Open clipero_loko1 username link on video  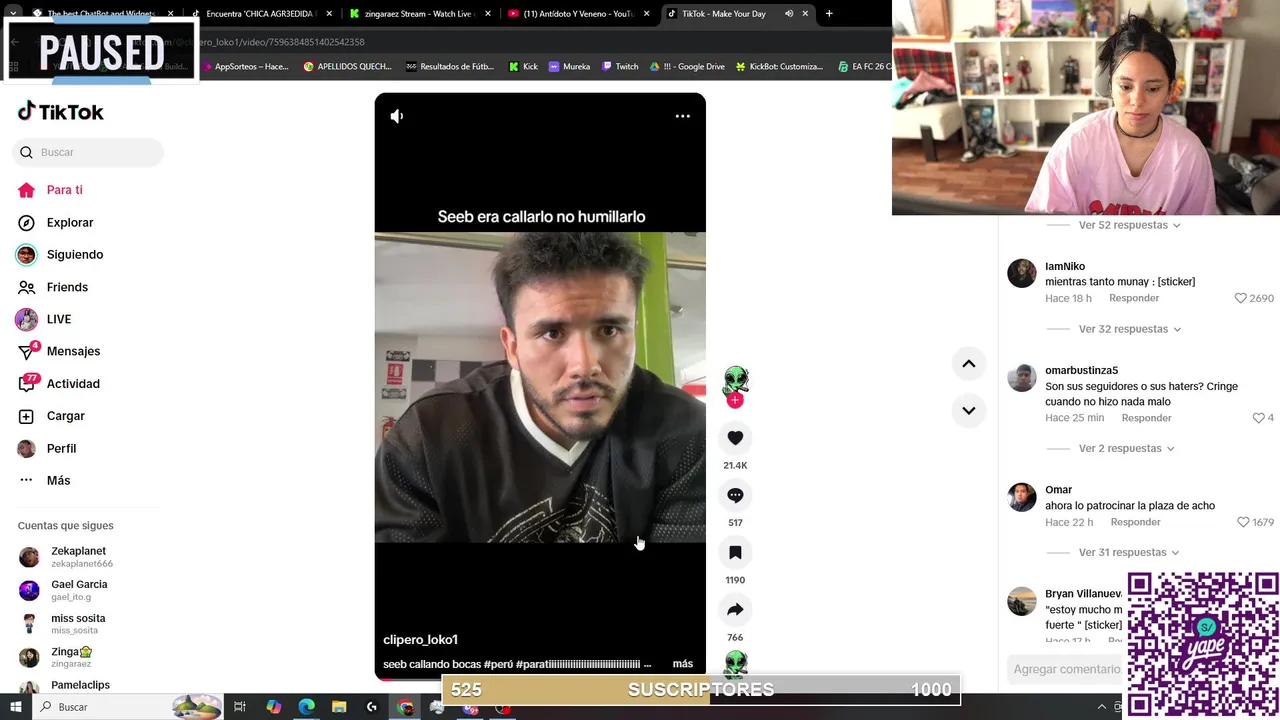(420, 640)
